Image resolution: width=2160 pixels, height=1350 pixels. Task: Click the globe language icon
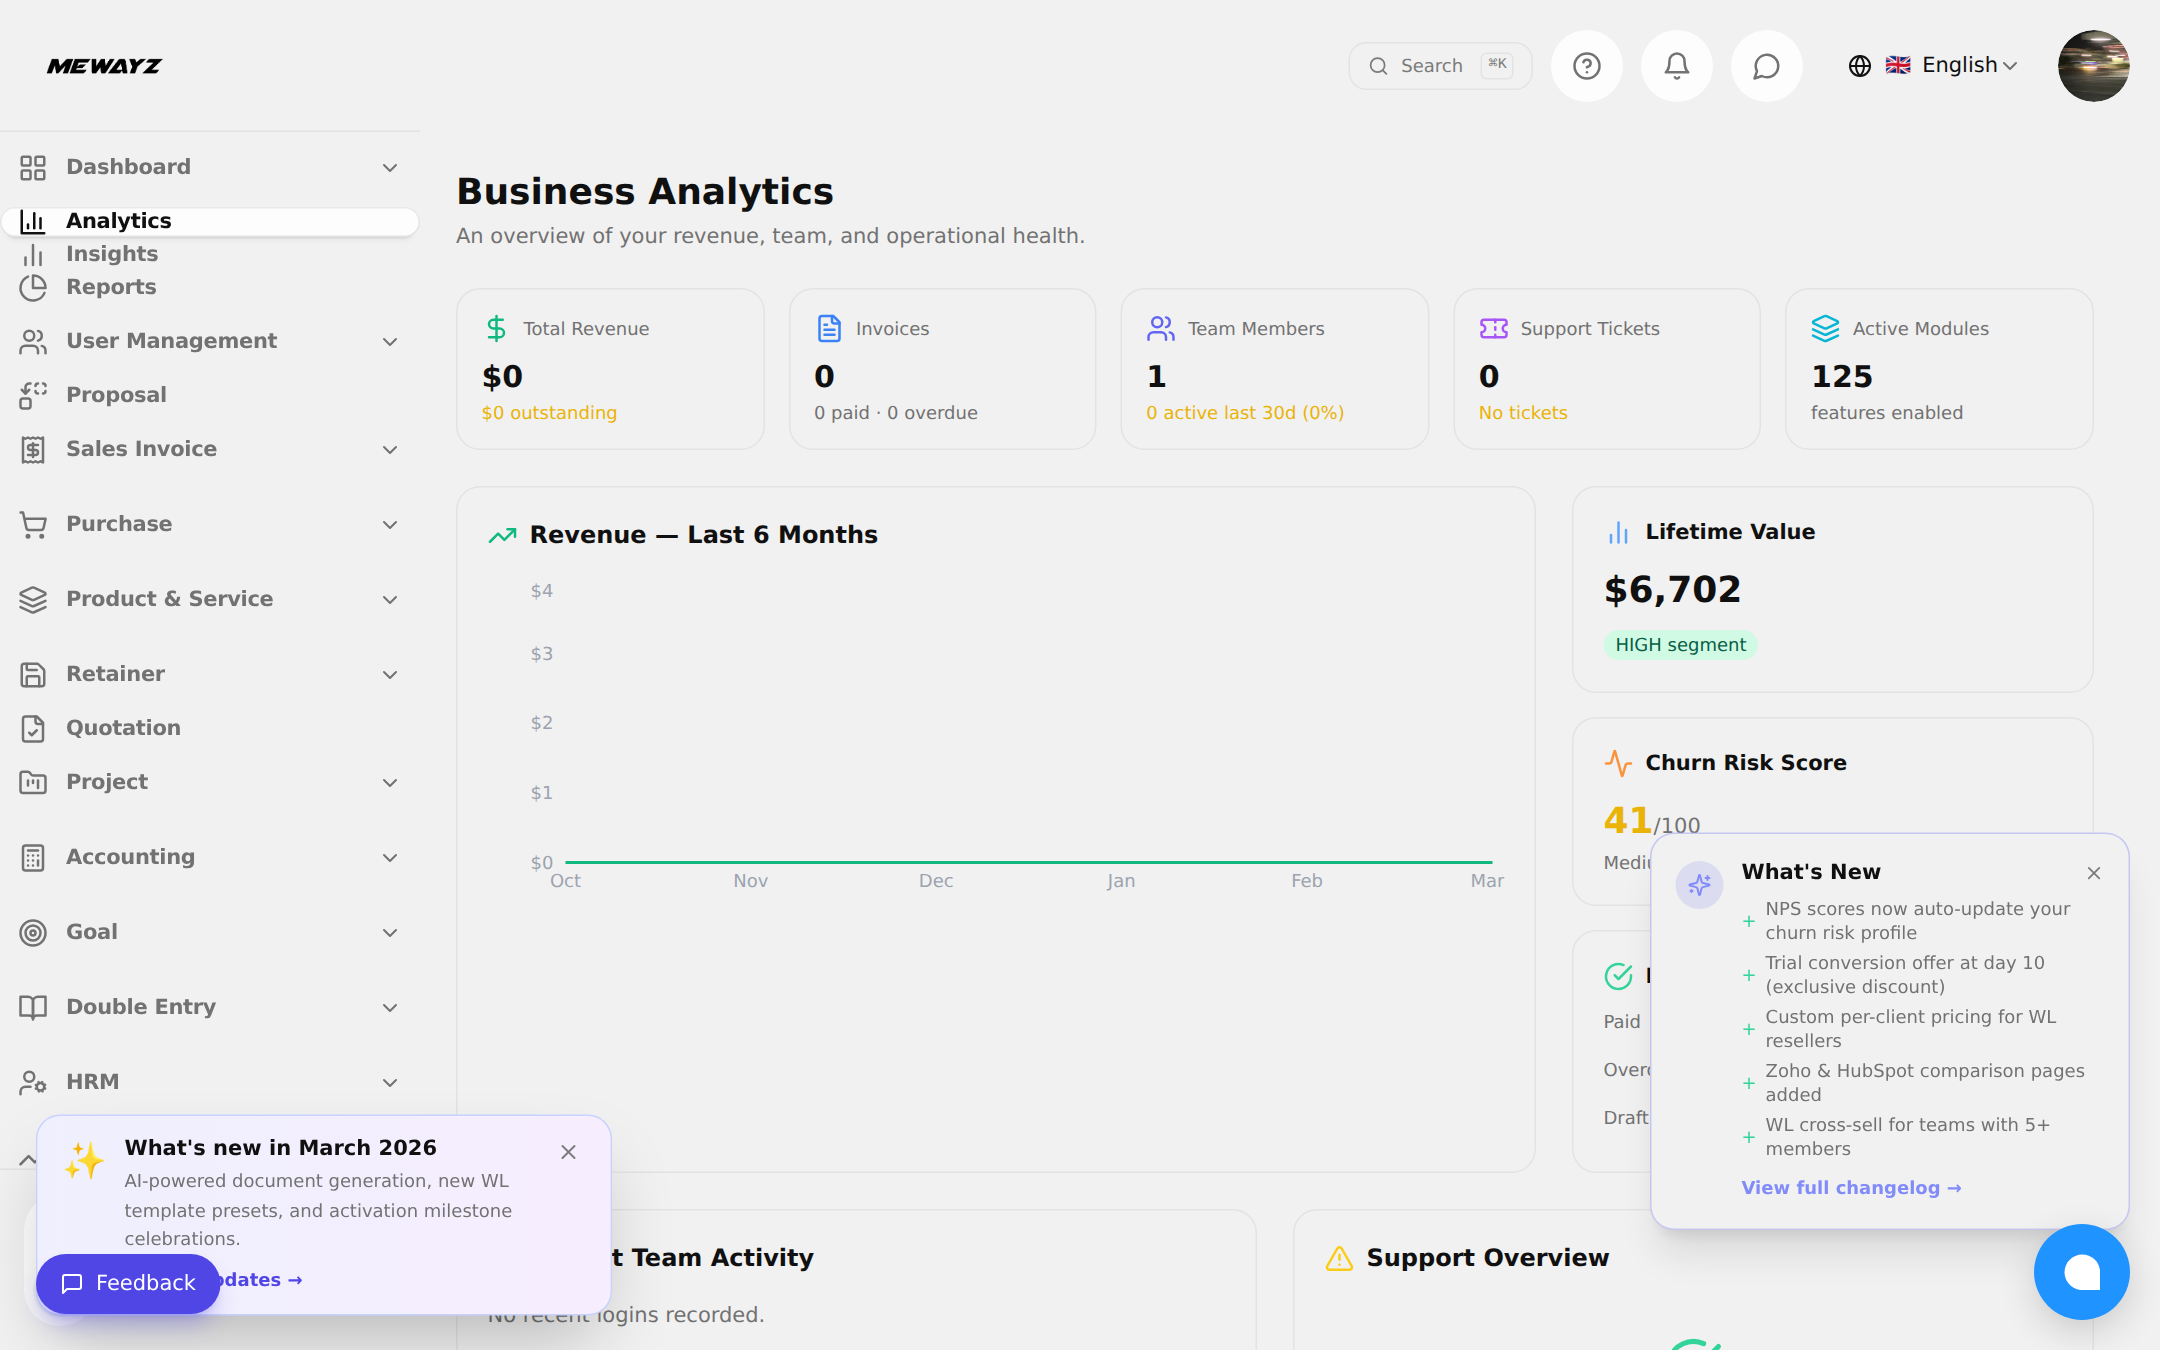(1859, 66)
